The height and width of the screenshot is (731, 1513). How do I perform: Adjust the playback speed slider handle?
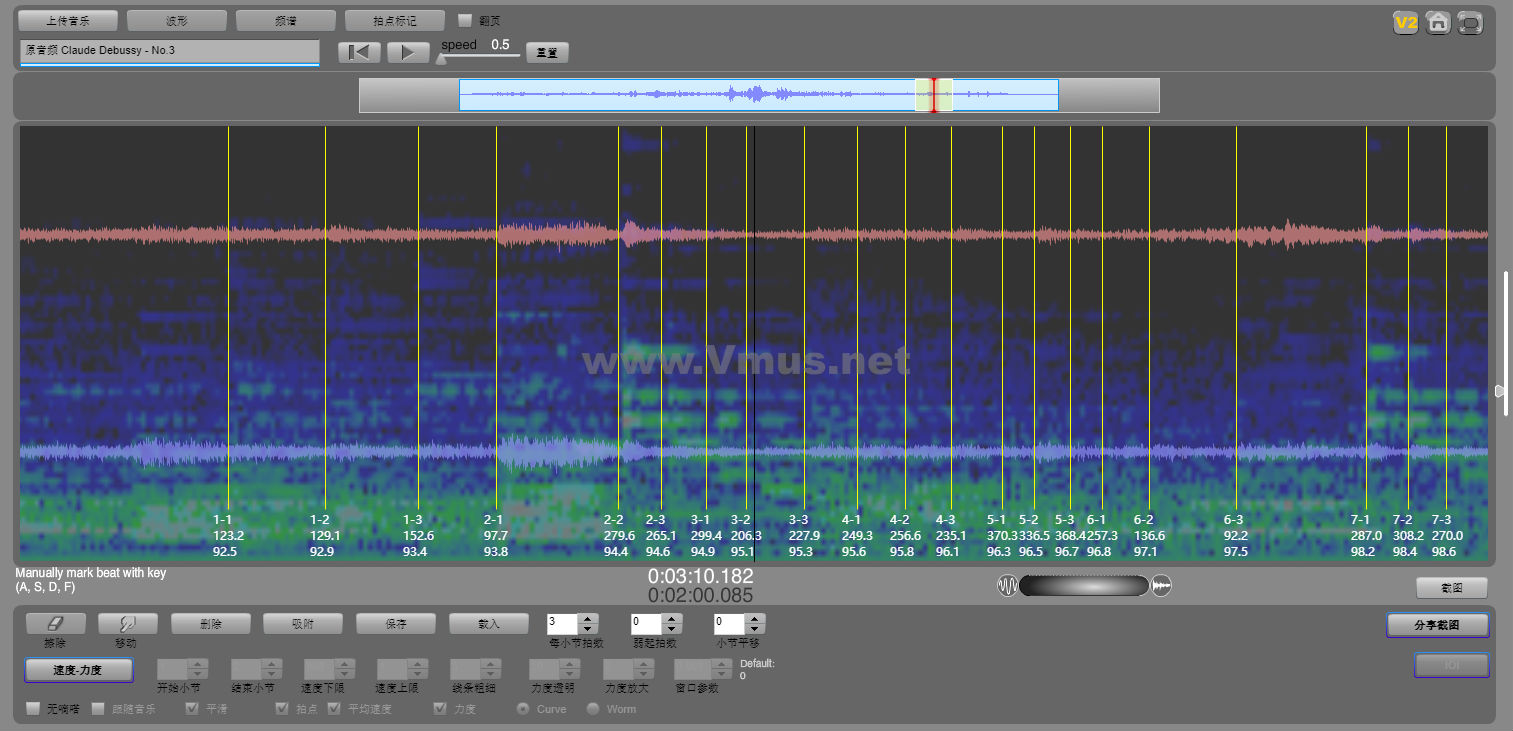[441, 59]
